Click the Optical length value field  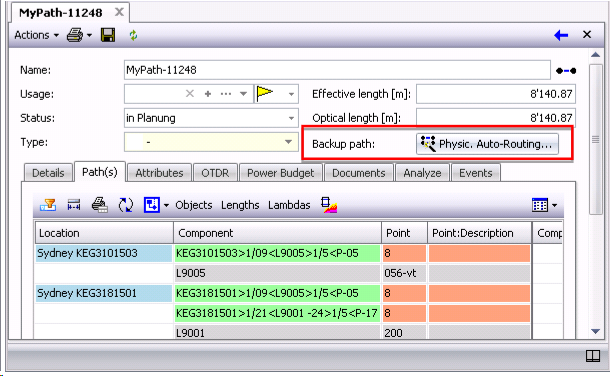pyautogui.click(x=496, y=118)
